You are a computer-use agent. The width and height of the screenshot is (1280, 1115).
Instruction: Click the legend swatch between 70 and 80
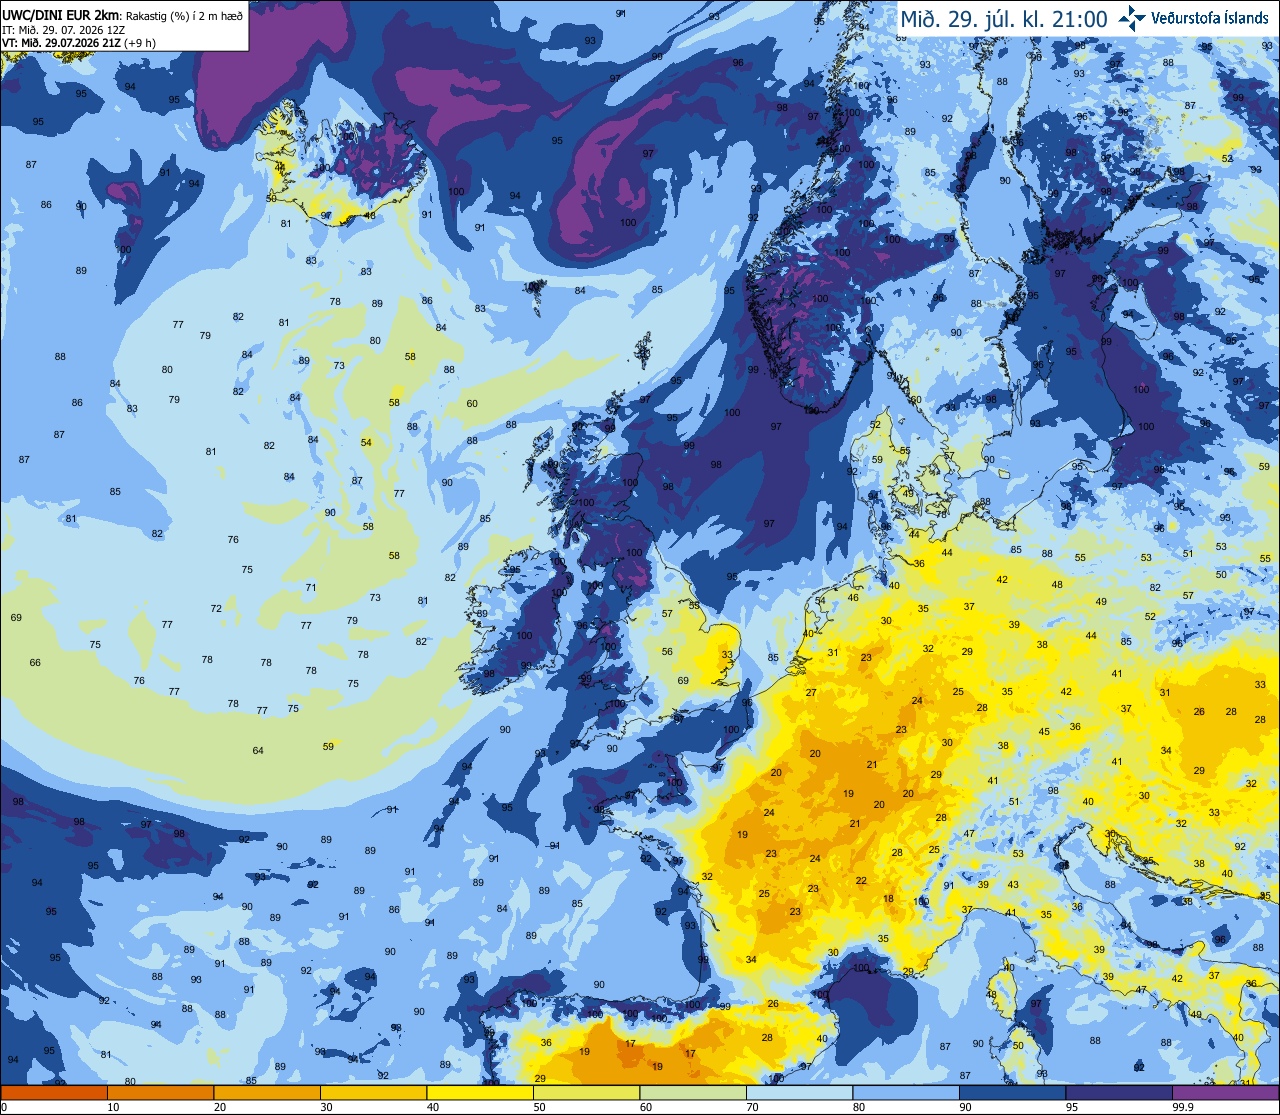point(799,1092)
